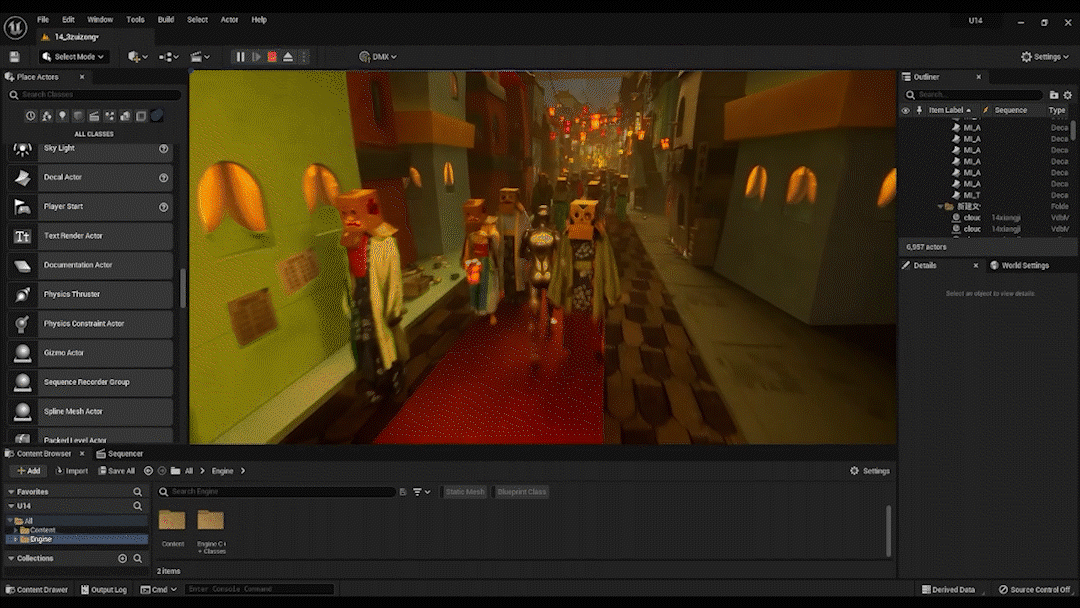The height and width of the screenshot is (608, 1080).
Task: Select the Recently Placed filter icon
Action: [30, 116]
